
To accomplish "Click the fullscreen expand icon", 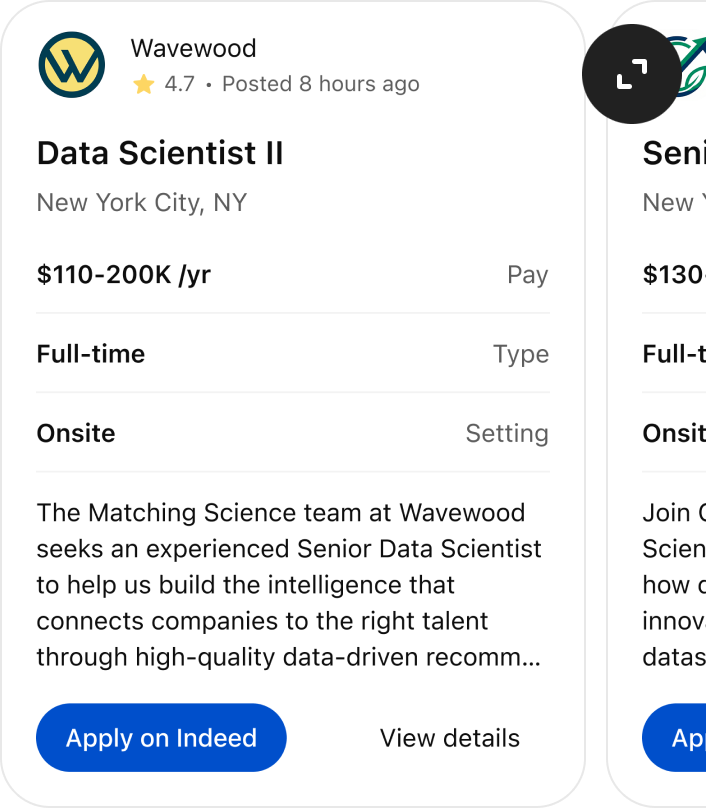I will pyautogui.click(x=631, y=74).
